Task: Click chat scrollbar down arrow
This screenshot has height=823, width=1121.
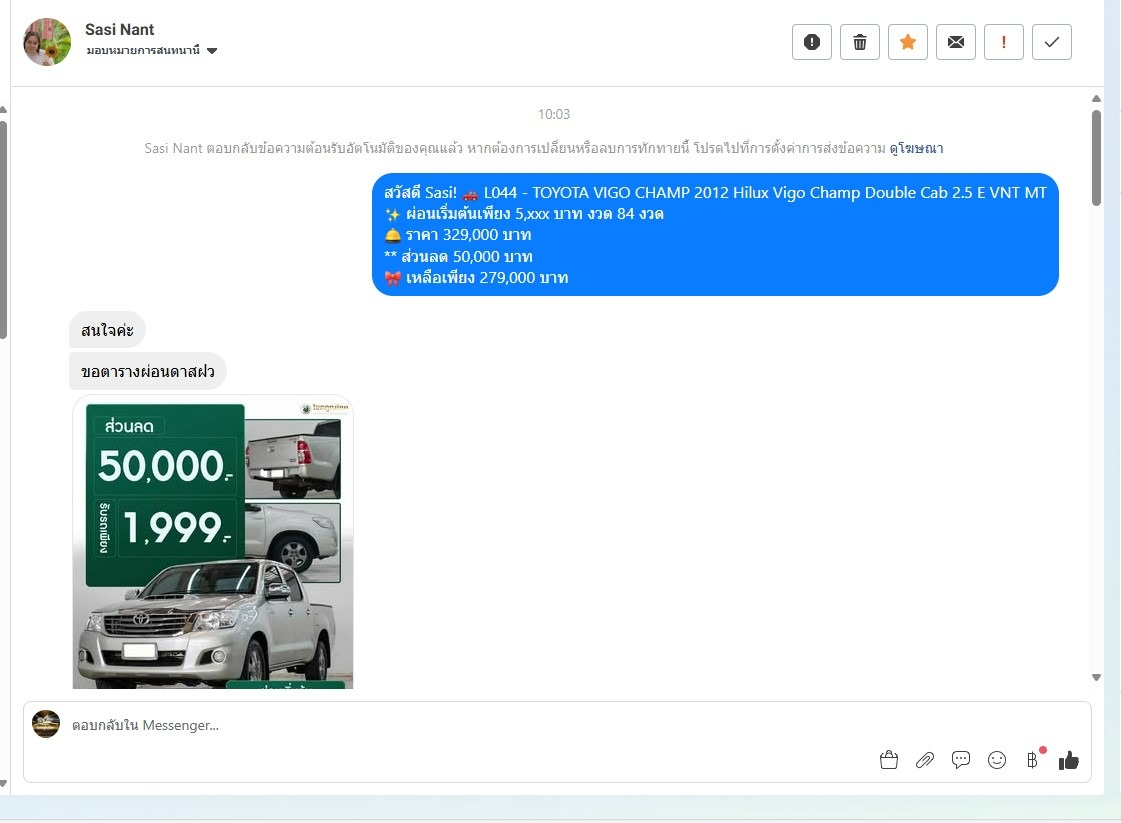Action: [1096, 677]
